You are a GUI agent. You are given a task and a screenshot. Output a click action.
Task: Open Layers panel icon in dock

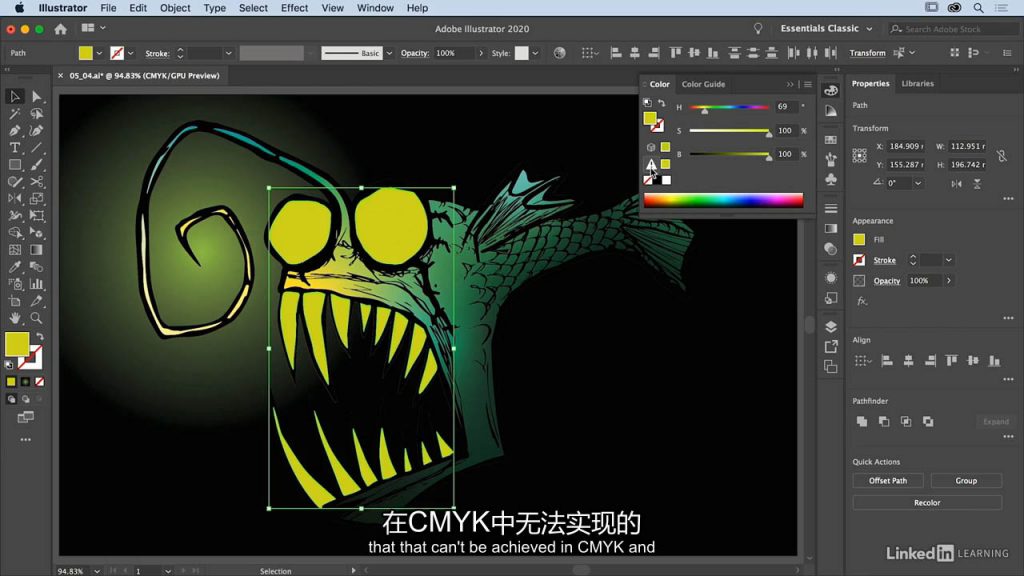coord(831,327)
